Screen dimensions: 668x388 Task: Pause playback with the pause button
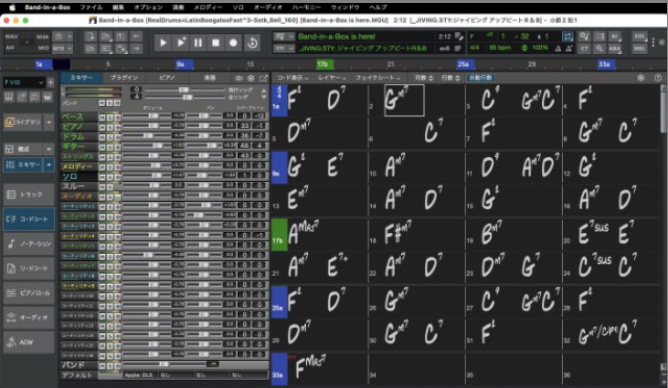coord(198,43)
